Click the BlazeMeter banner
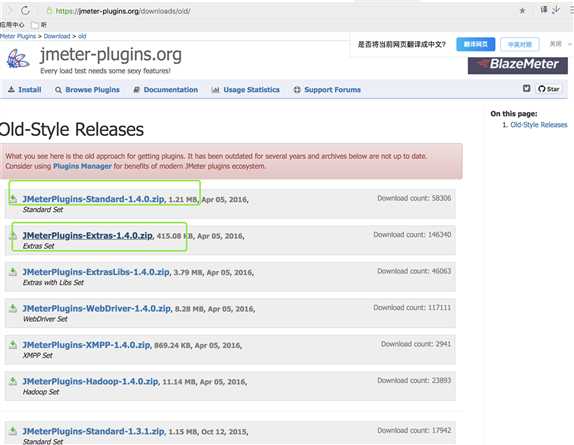Image resolution: width=574 pixels, height=445 pixels. [x=518, y=65]
